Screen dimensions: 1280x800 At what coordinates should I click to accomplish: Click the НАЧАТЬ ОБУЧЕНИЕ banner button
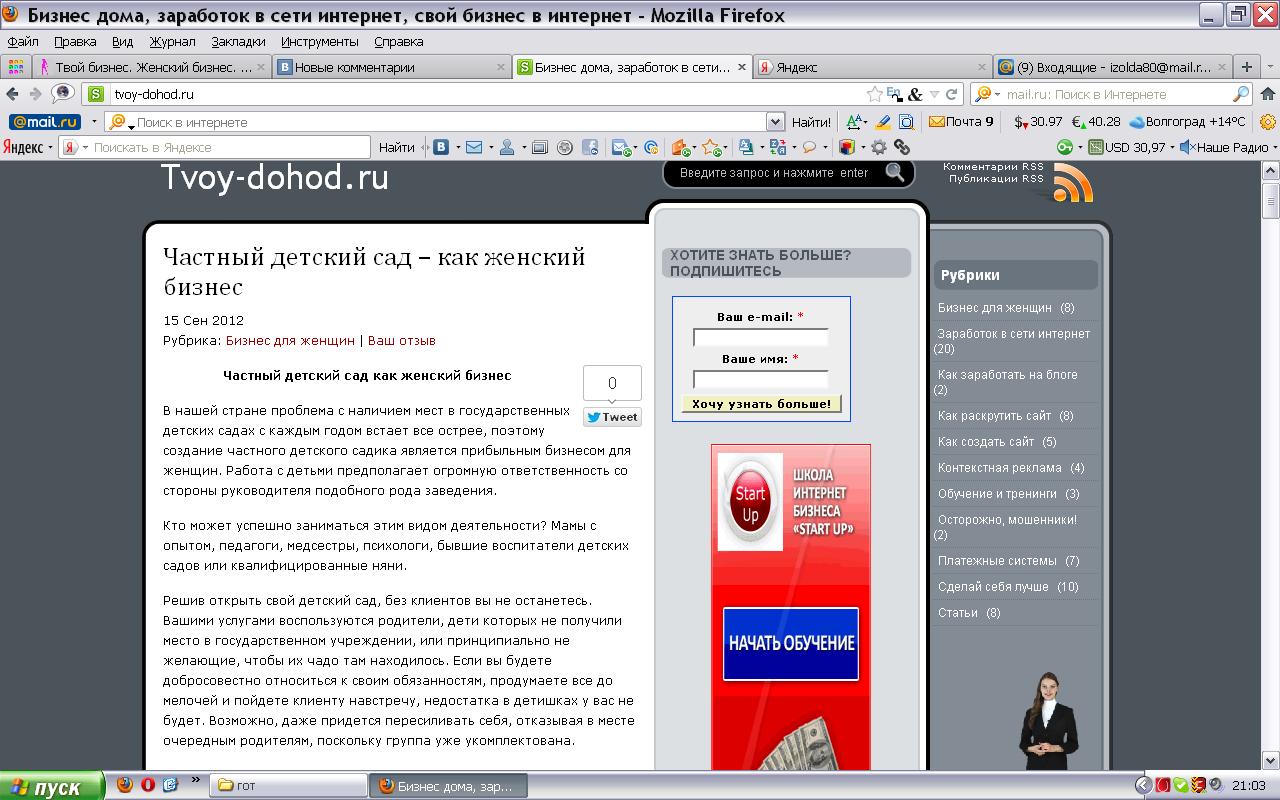coord(791,643)
